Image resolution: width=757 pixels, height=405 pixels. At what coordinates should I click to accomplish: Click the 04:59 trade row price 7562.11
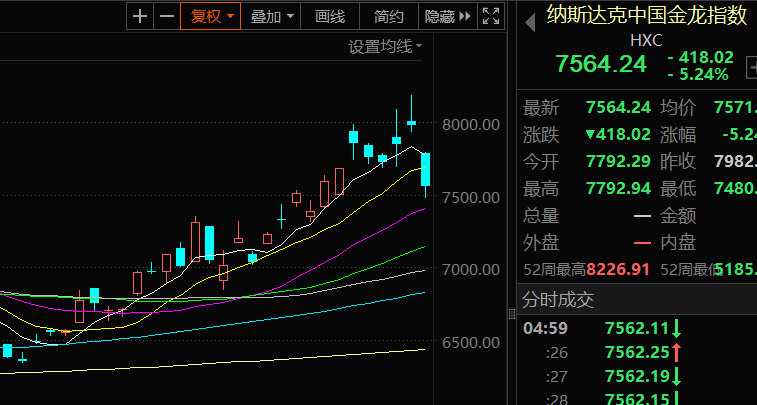637,329
